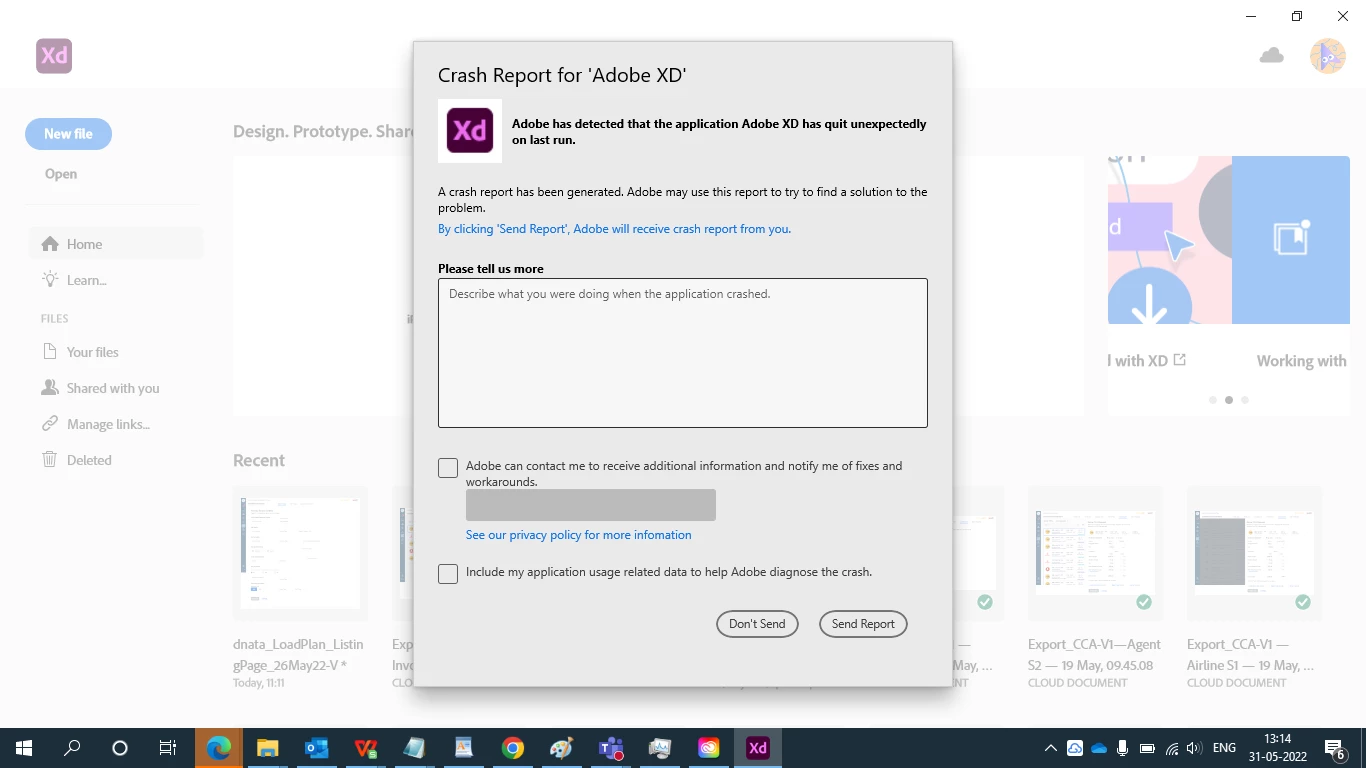This screenshot has width=1366, height=768.
Task: Click the 'with XD' external link icon
Action: (x=1180, y=360)
